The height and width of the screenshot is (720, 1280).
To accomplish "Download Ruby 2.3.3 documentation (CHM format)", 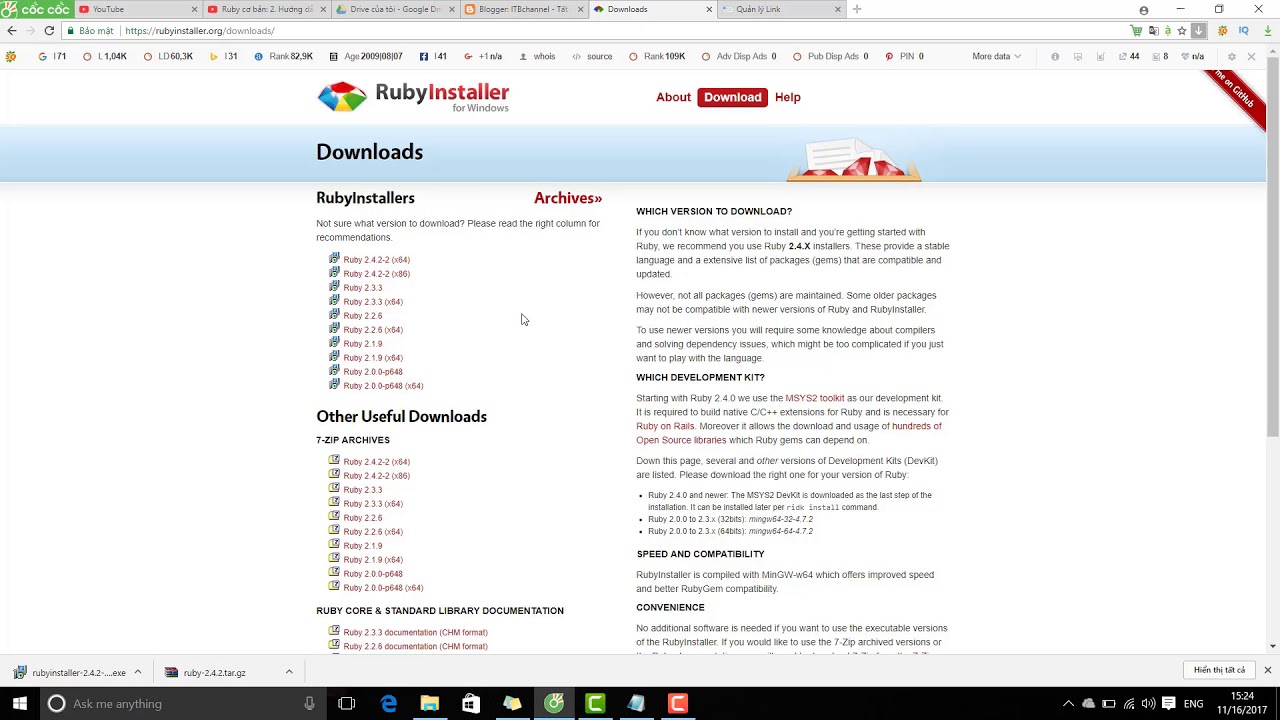I will click(415, 632).
